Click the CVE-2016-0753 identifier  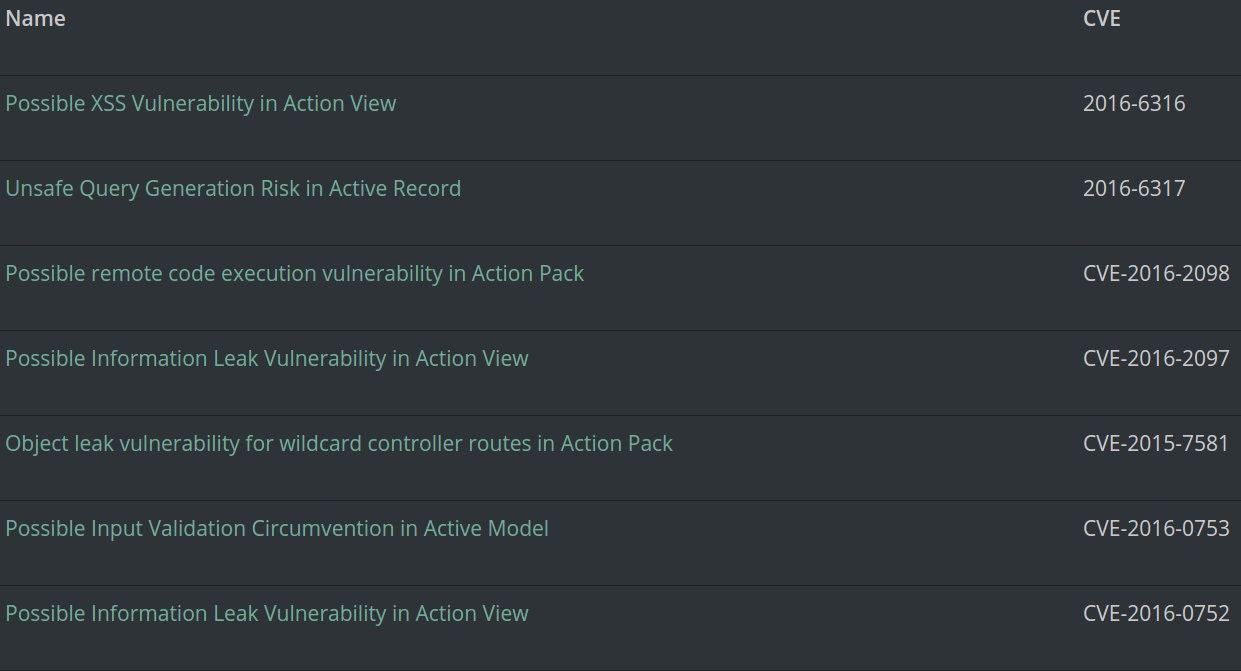click(1156, 528)
